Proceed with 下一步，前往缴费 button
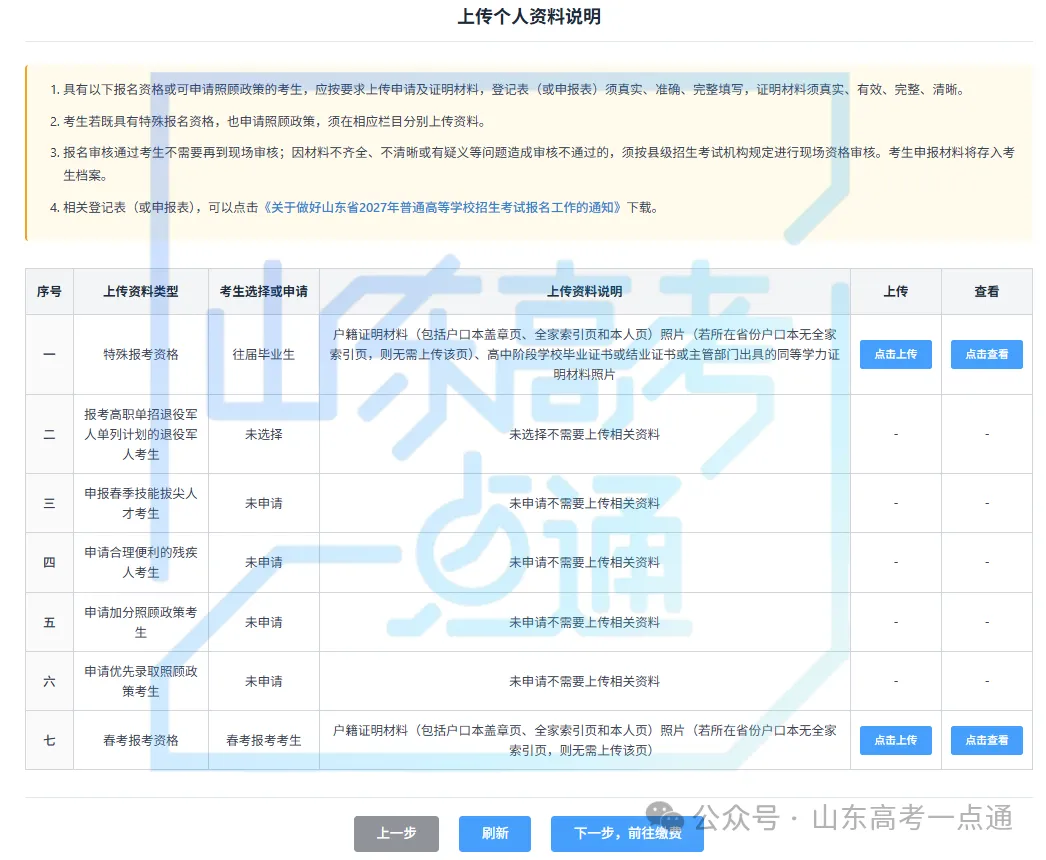This screenshot has width=1046, height=860. (x=627, y=833)
